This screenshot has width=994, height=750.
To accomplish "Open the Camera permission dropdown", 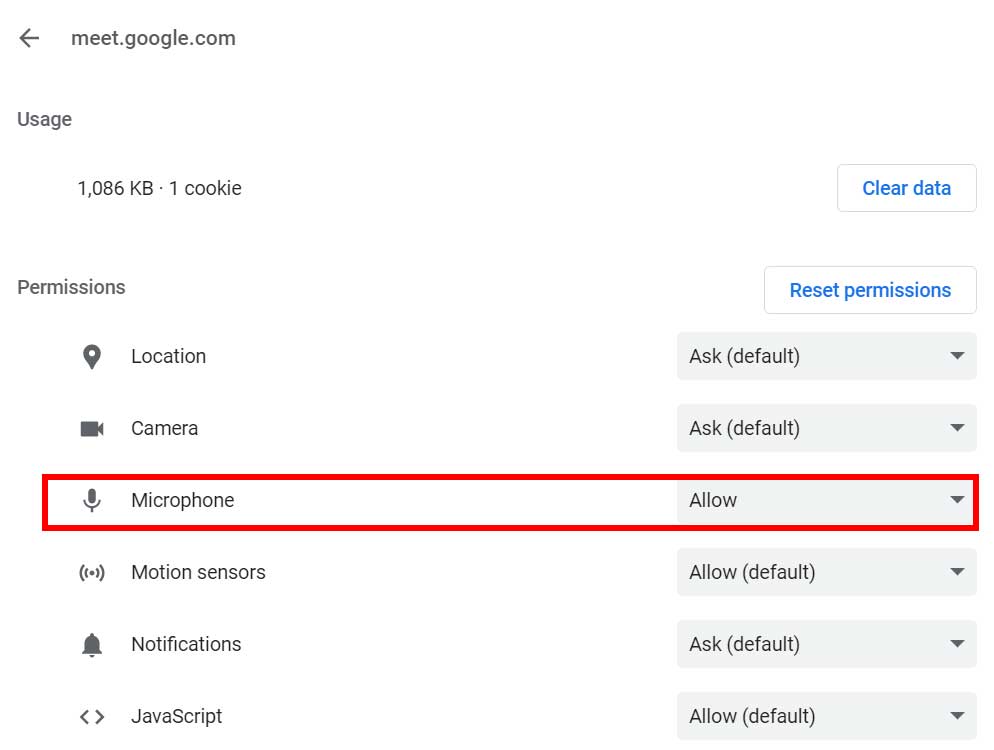I will 827,429.
